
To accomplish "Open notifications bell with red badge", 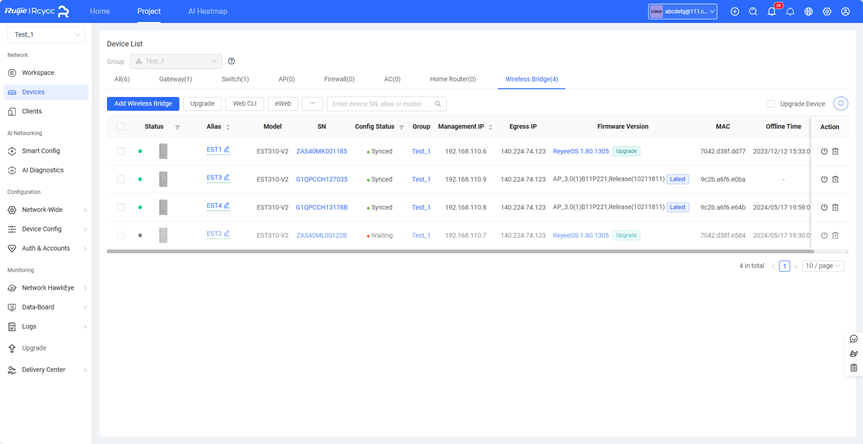I will click(x=772, y=12).
